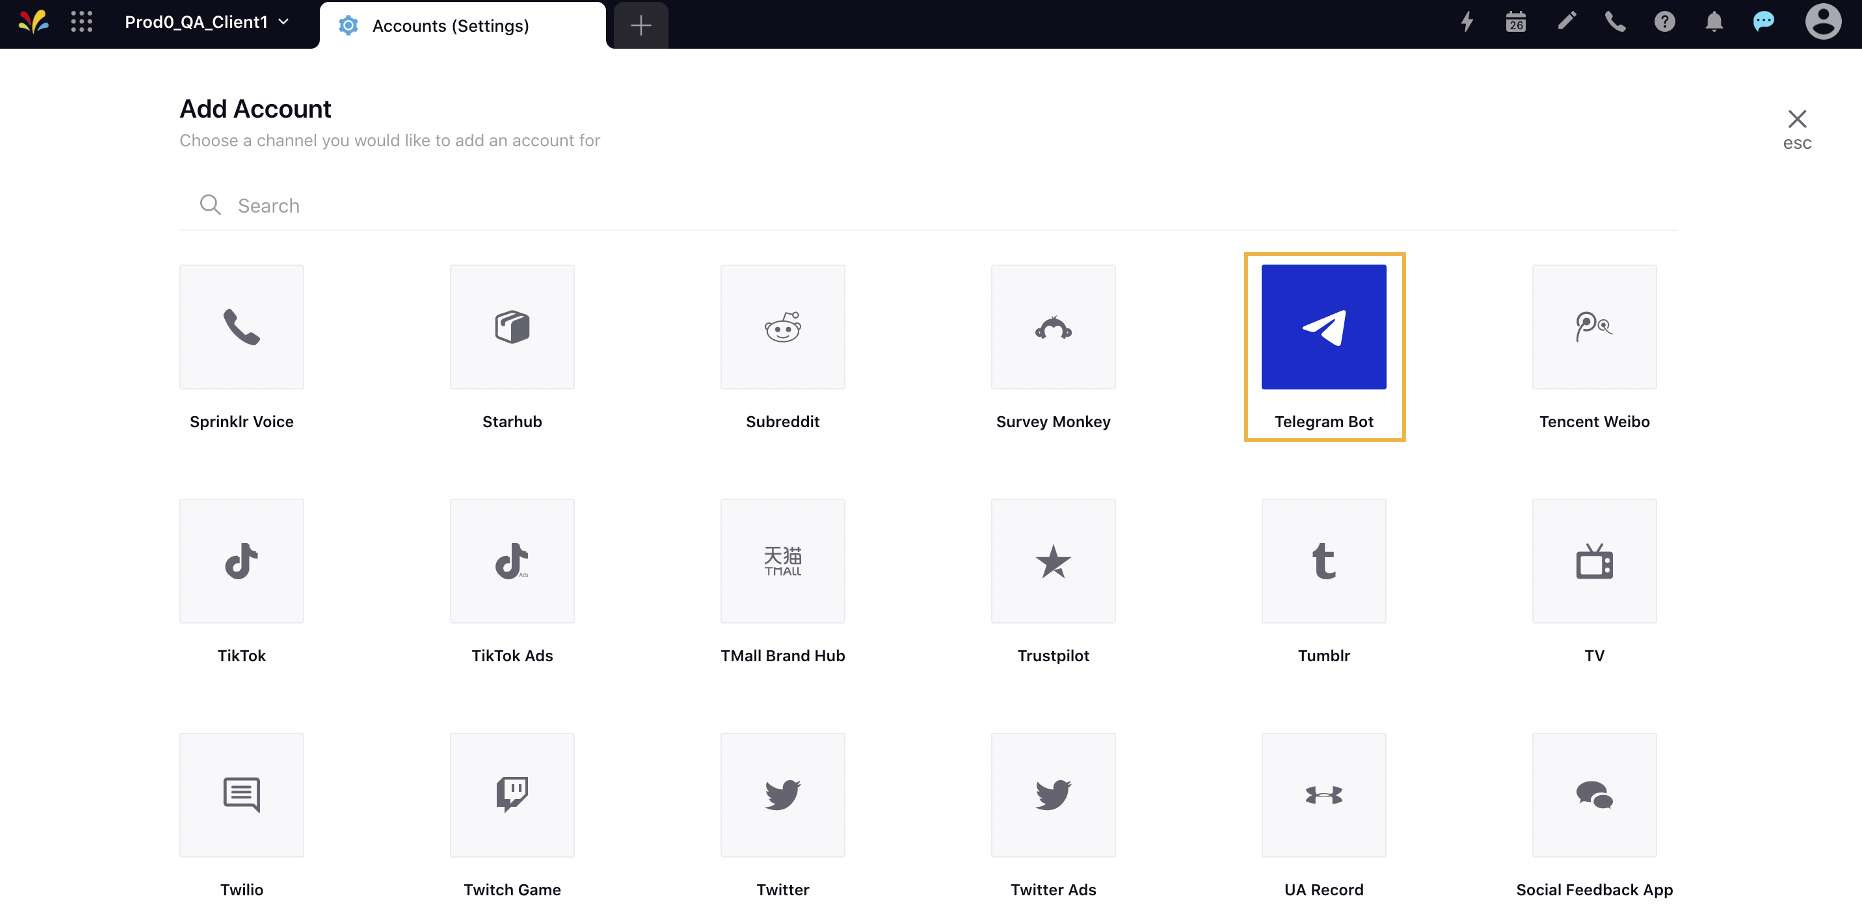
Task: Pick the Twilio channel icon
Action: (241, 795)
